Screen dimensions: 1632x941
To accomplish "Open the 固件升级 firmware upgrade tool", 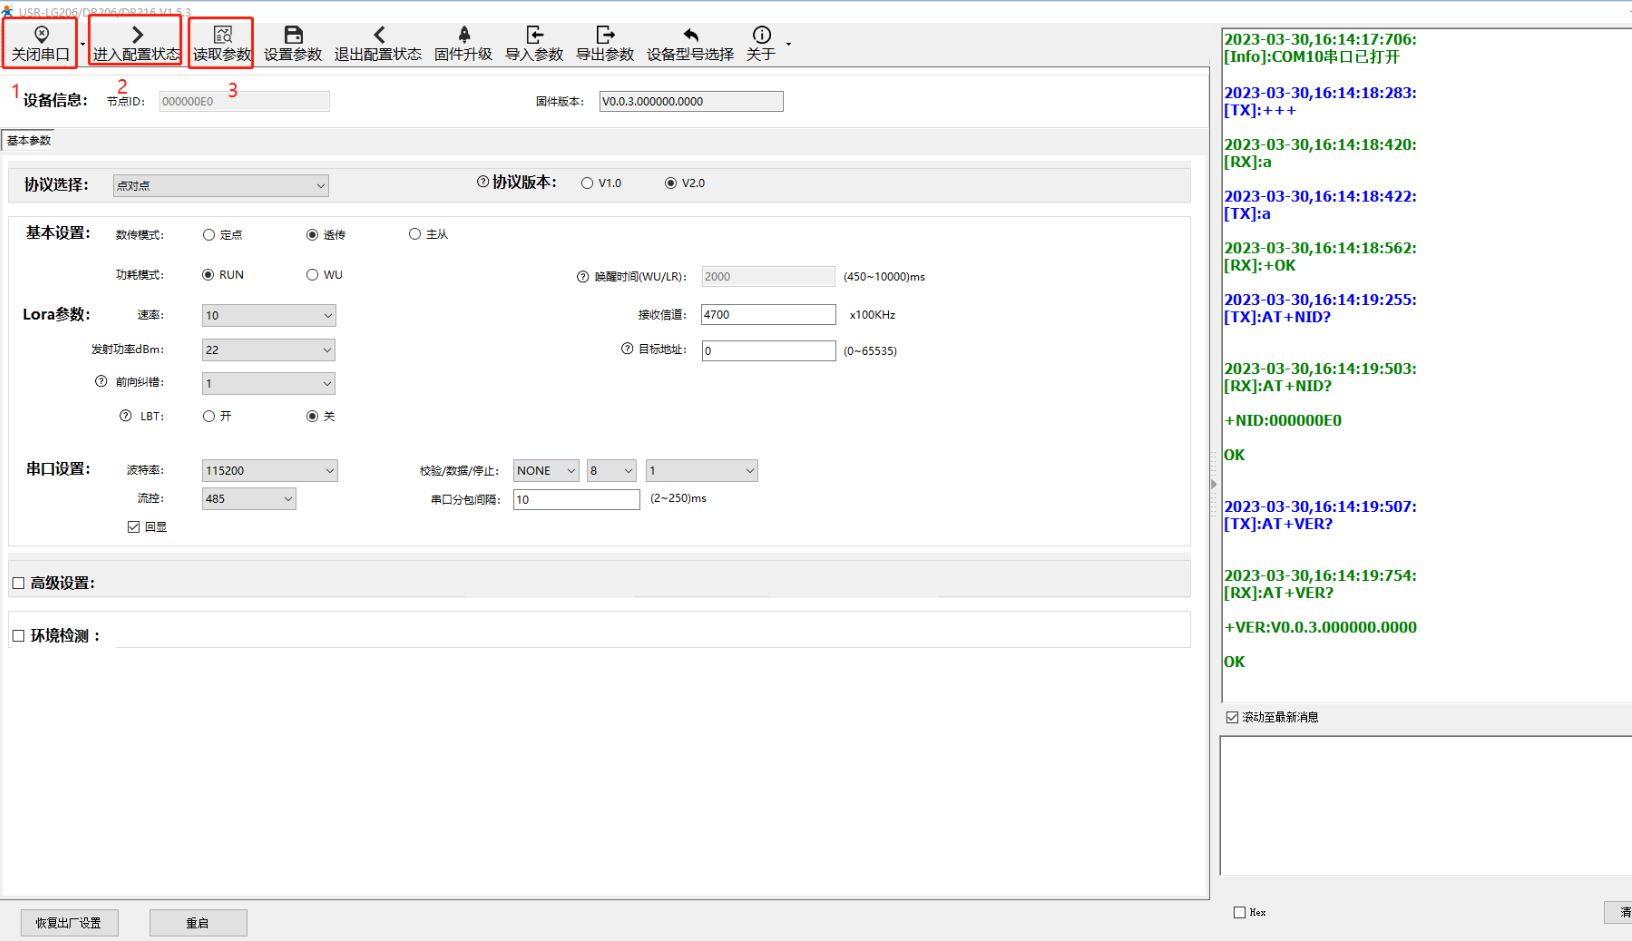I will click(463, 36).
